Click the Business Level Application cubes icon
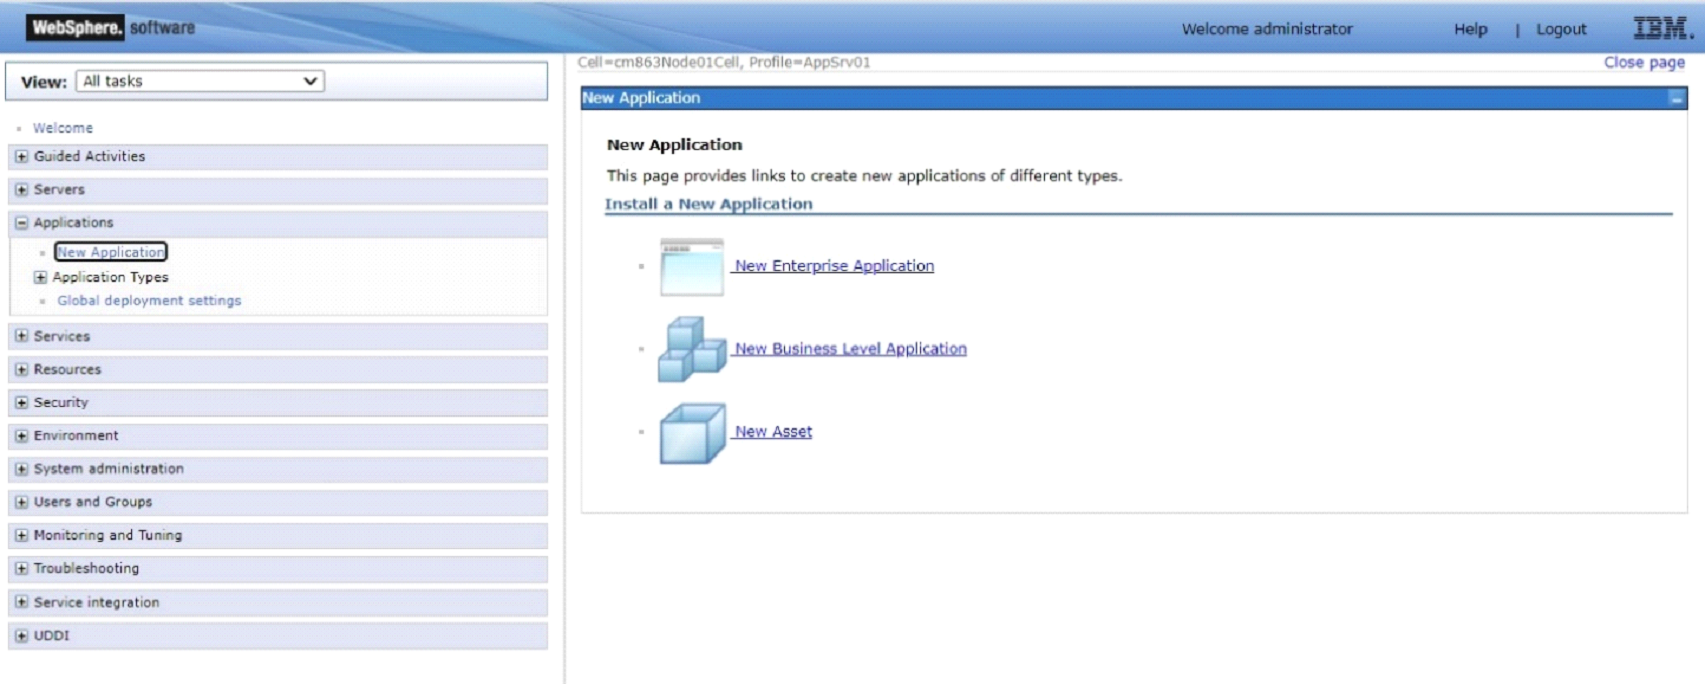The image size is (1705, 684). pos(691,349)
